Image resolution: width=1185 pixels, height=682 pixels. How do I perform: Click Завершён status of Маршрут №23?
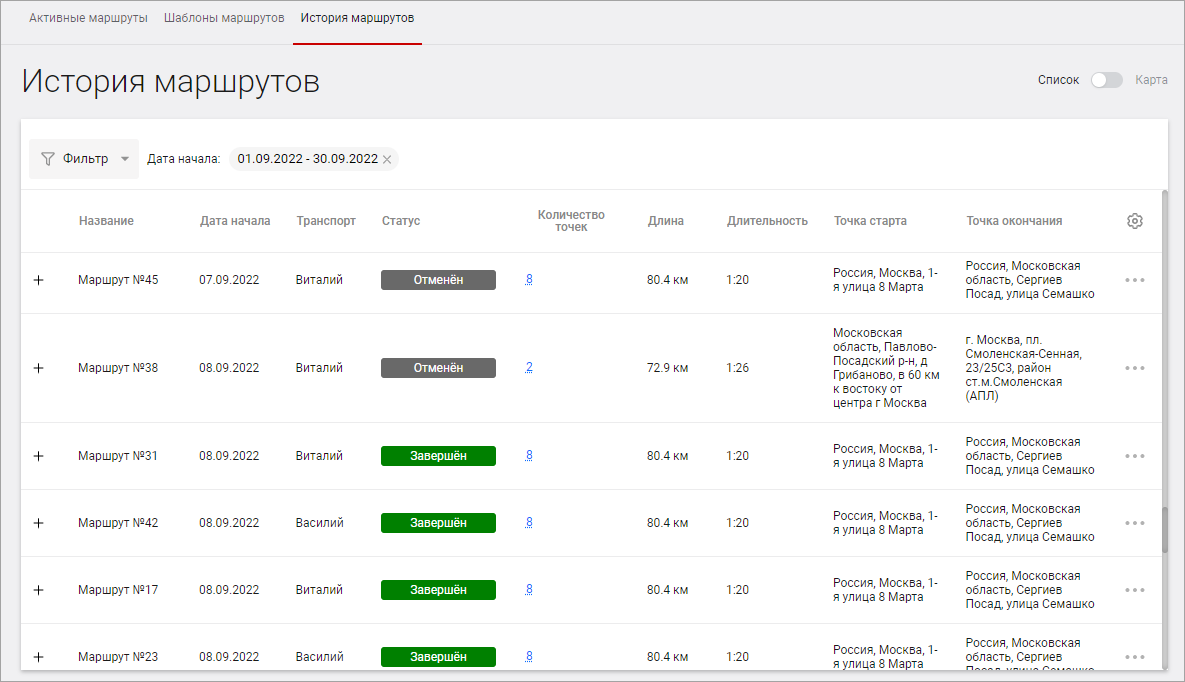point(438,657)
